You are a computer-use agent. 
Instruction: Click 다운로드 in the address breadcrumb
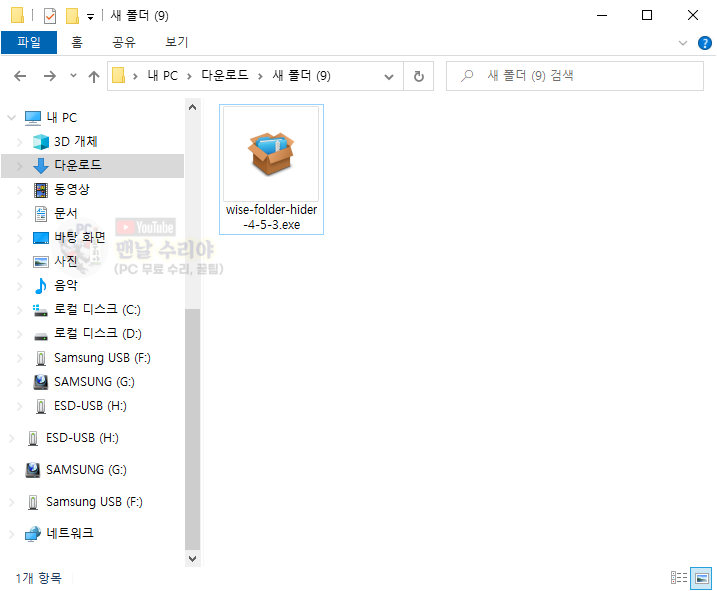pos(225,75)
